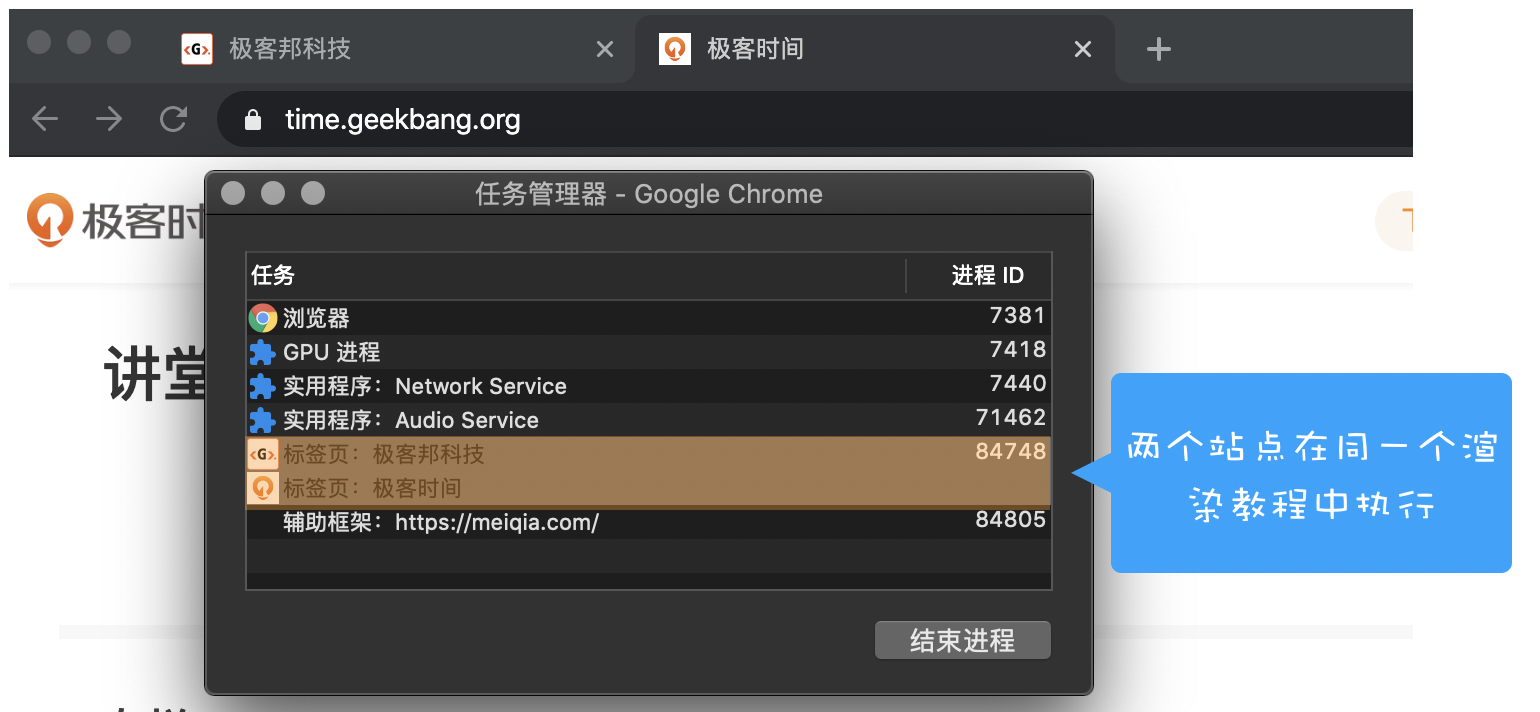Close the 极客时间 tab
Screen dimensions: 1540x712
[1083, 49]
